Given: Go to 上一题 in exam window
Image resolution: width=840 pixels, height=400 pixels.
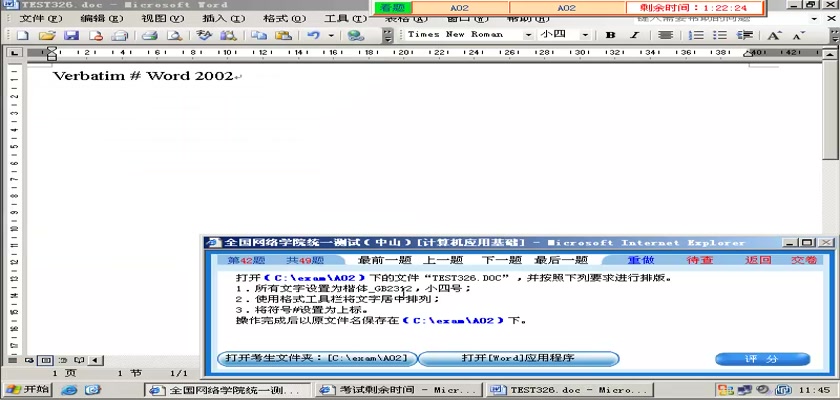Looking at the screenshot, I should (442, 260).
